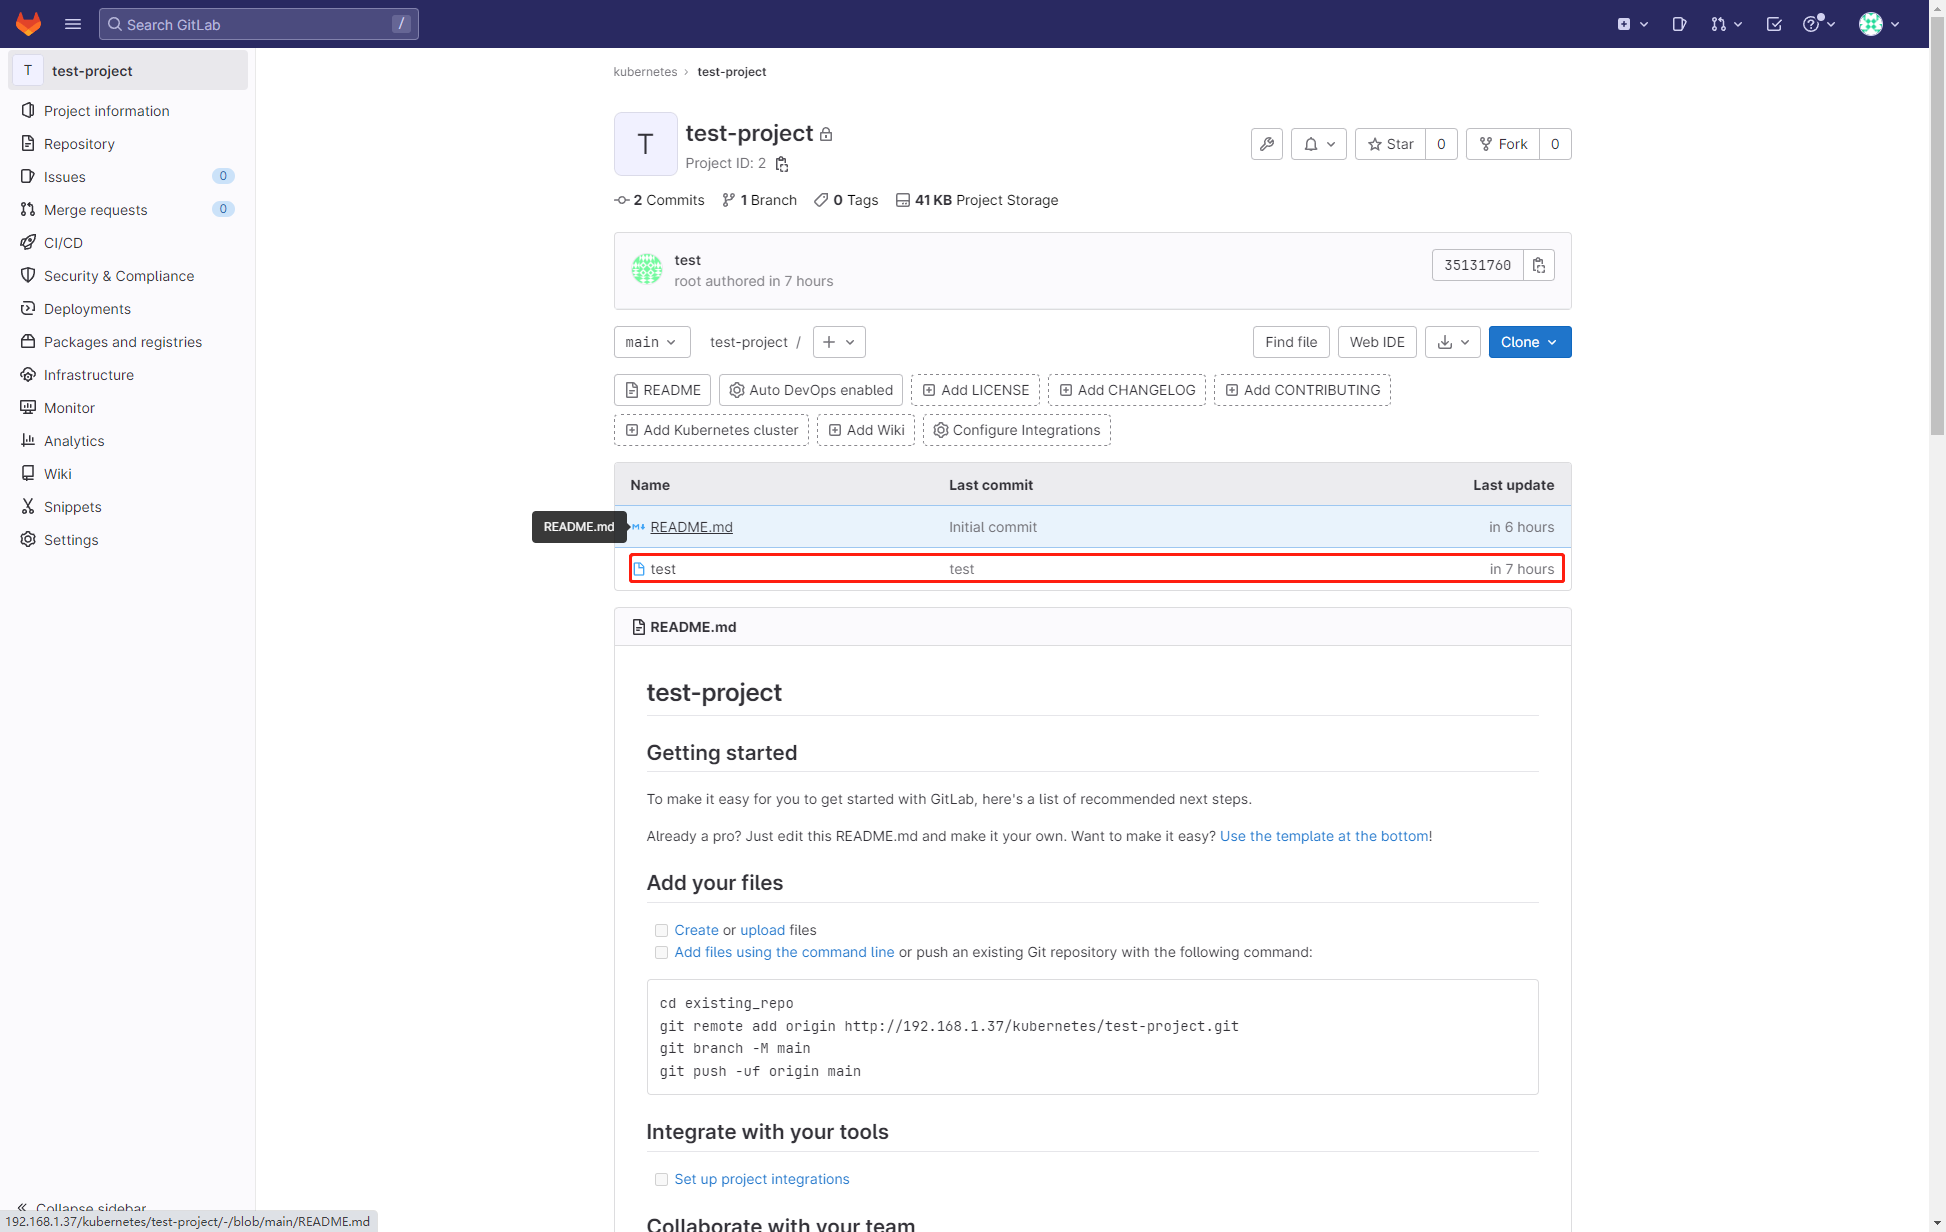Go to Issues in sidebar
Image resolution: width=1946 pixels, height=1232 pixels.
65,177
